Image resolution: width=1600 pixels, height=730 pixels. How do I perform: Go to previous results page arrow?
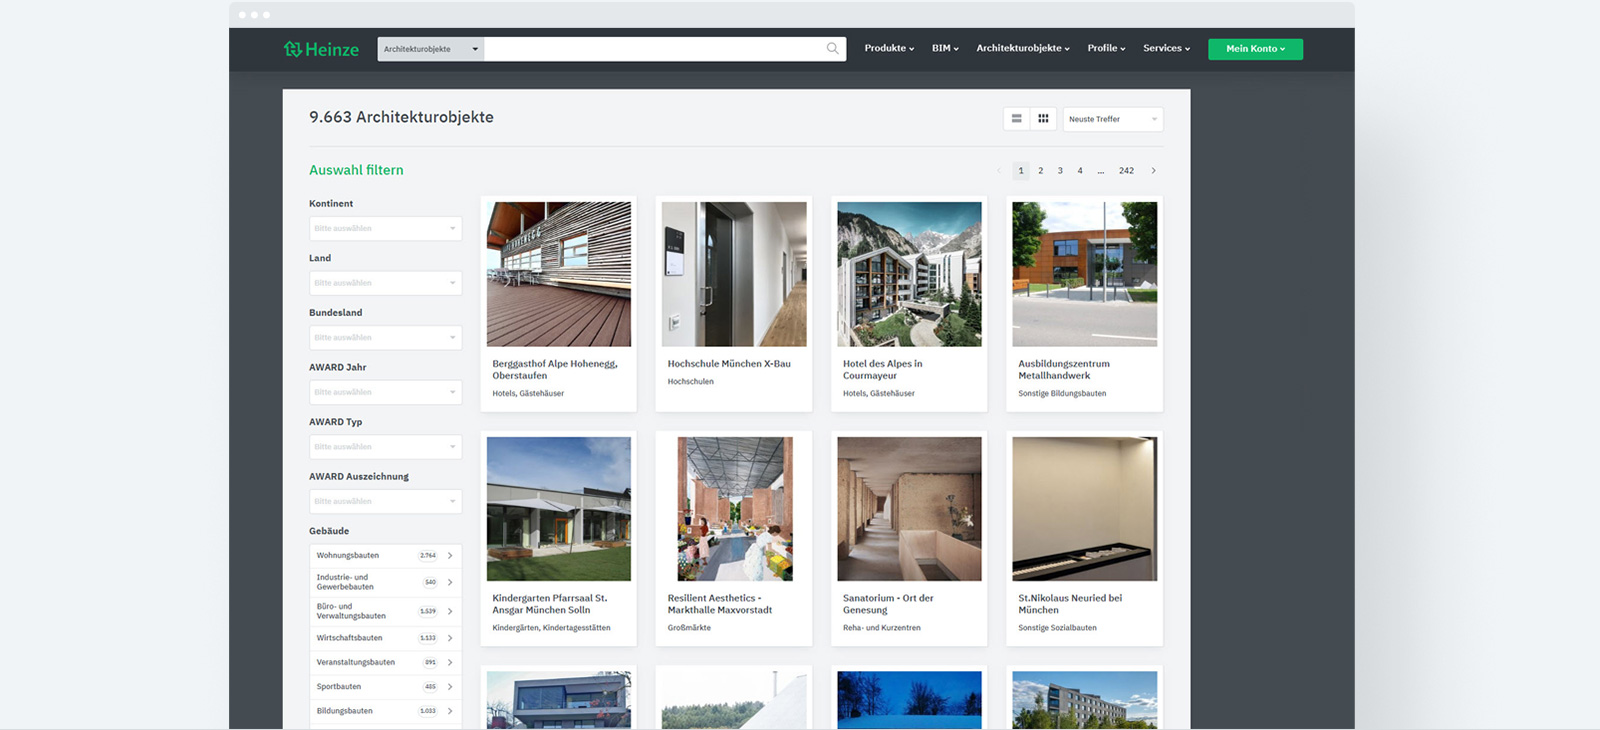[998, 171]
